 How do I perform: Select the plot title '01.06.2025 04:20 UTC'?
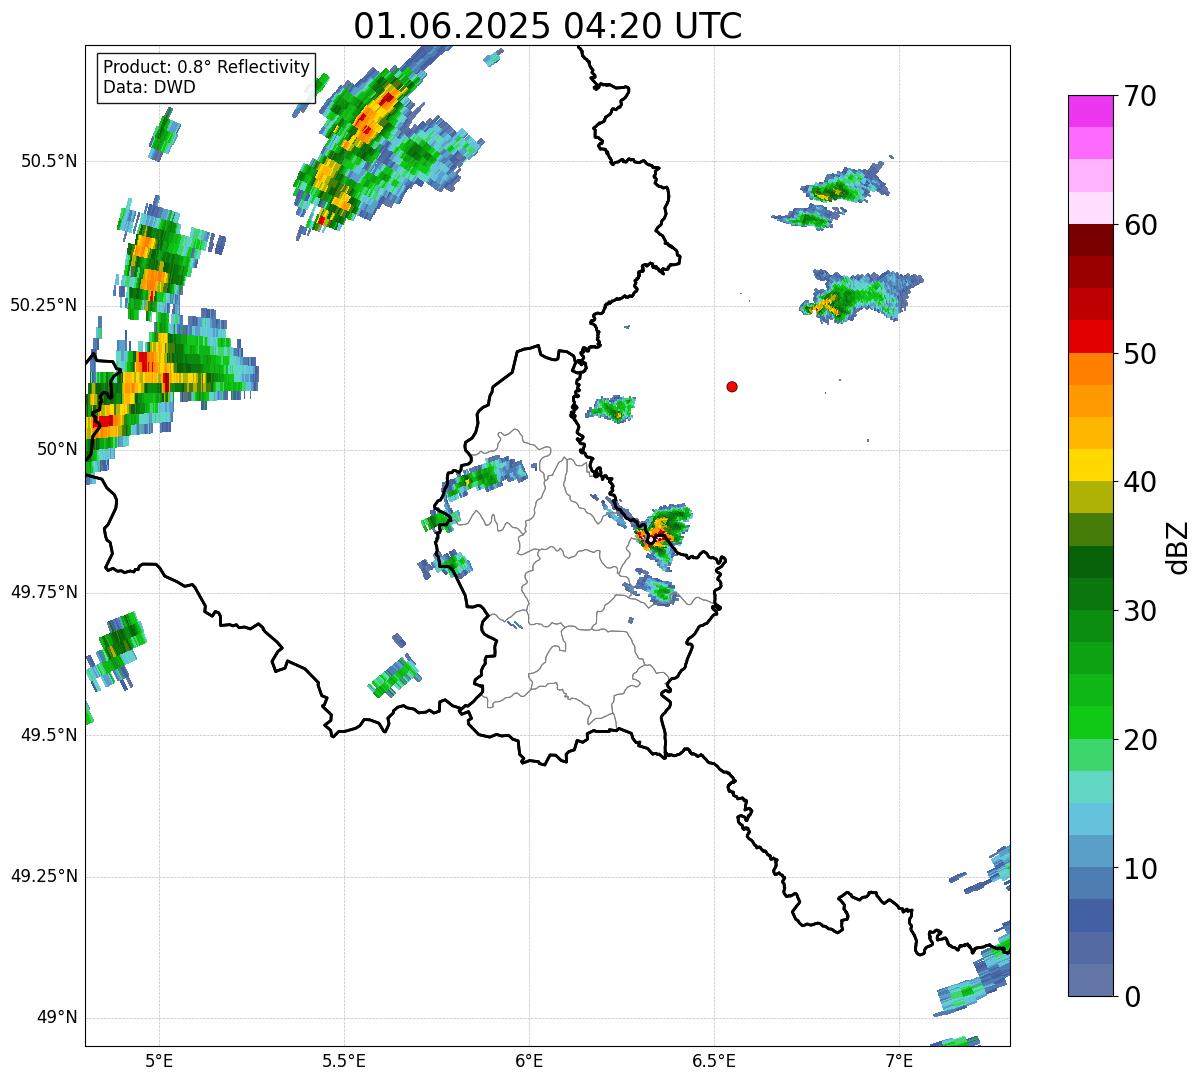(548, 25)
